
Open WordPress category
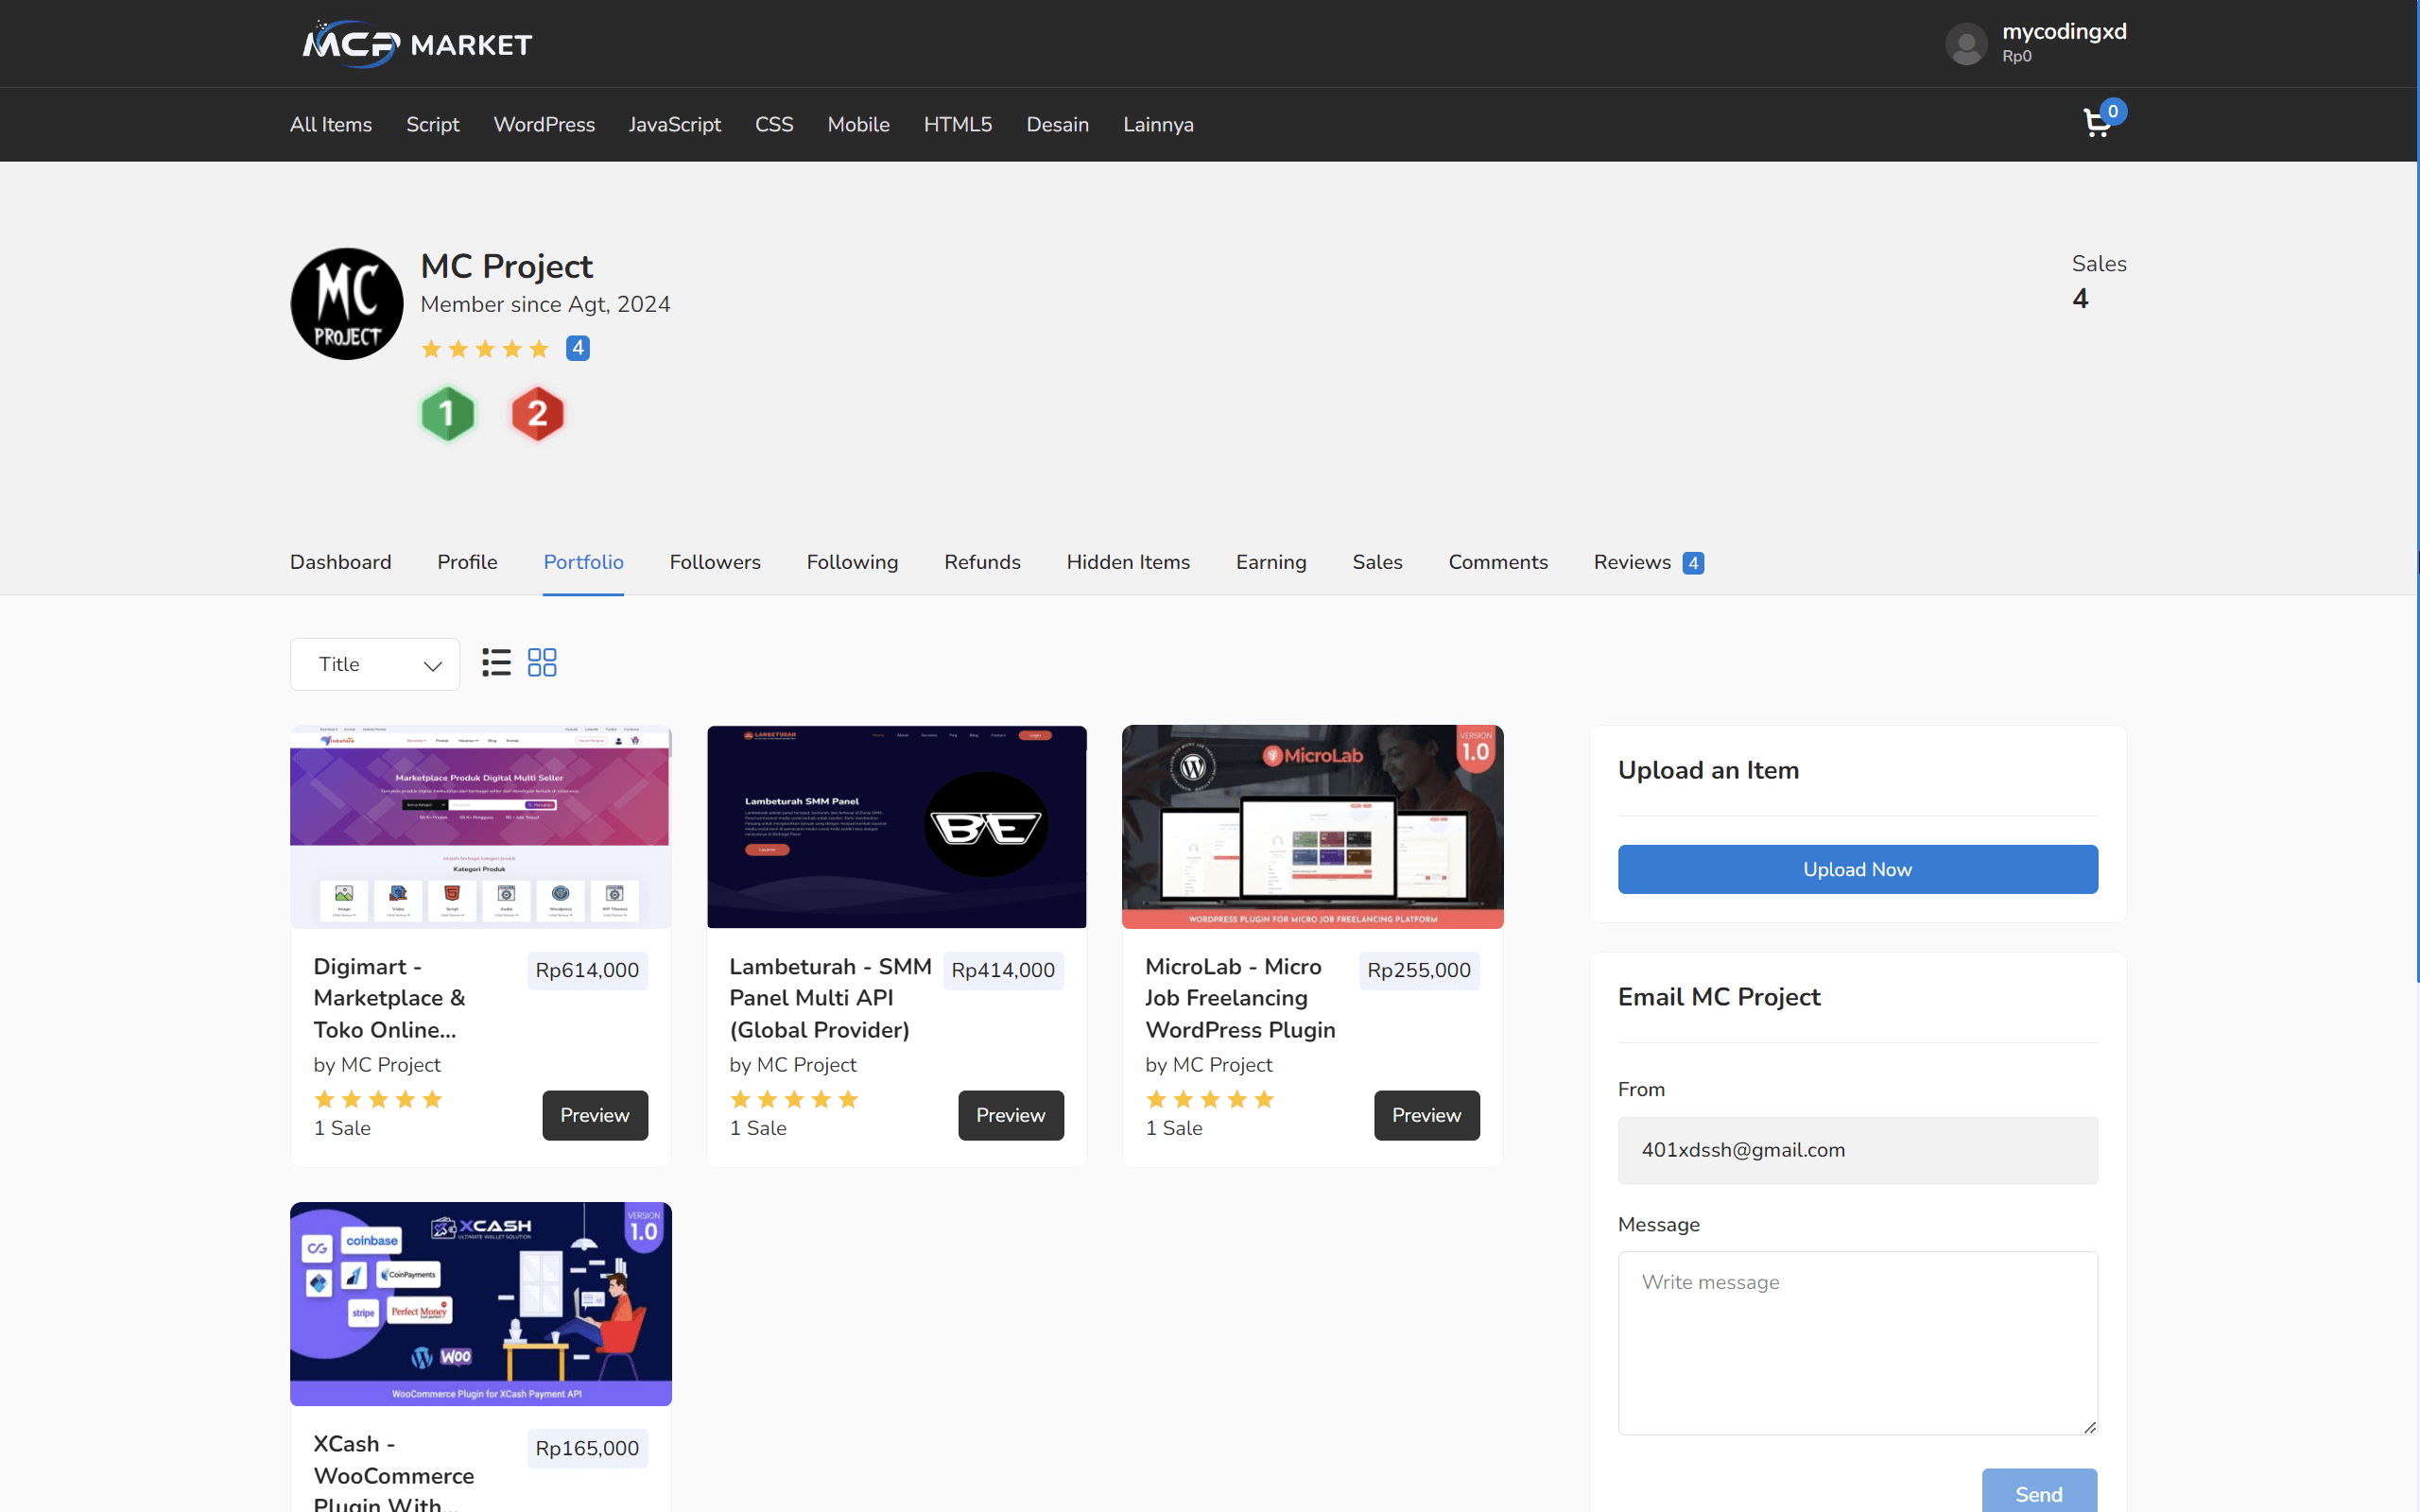coord(544,125)
